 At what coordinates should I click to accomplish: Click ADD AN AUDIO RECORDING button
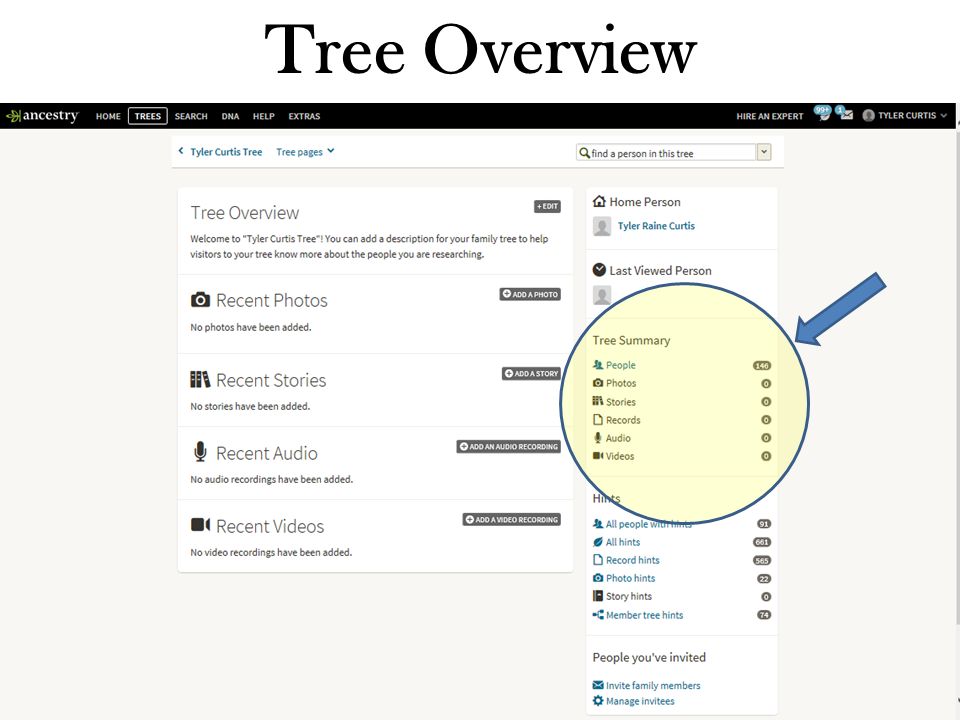click(509, 446)
